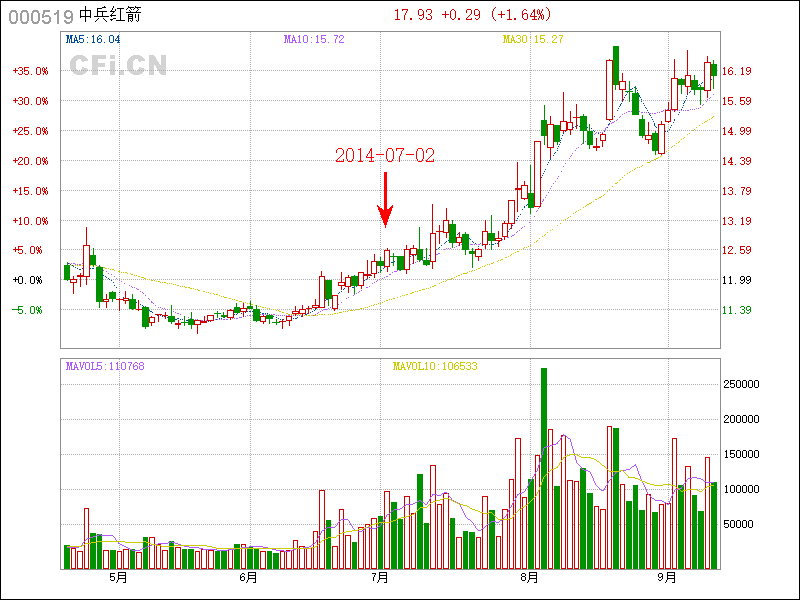Click the 13.19 price axis label
The image size is (800, 600).
[x=737, y=221]
